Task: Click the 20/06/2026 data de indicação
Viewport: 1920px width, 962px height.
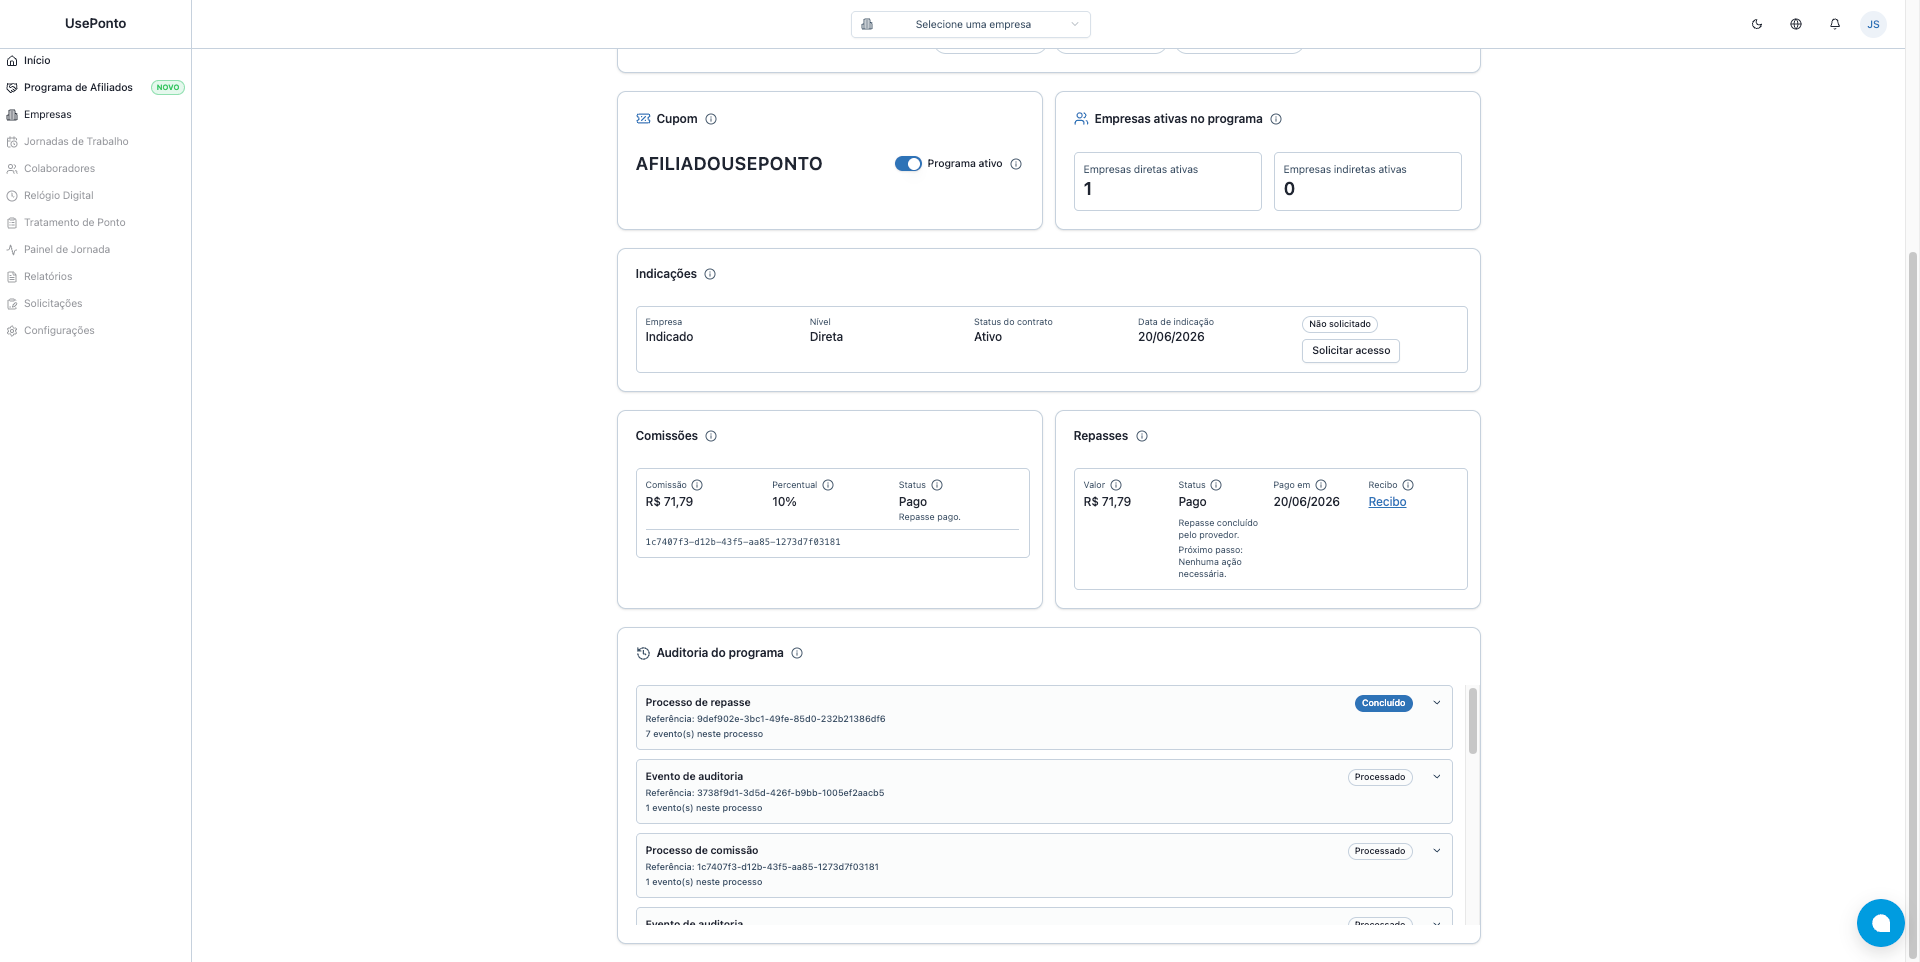Action: pos(1171,337)
